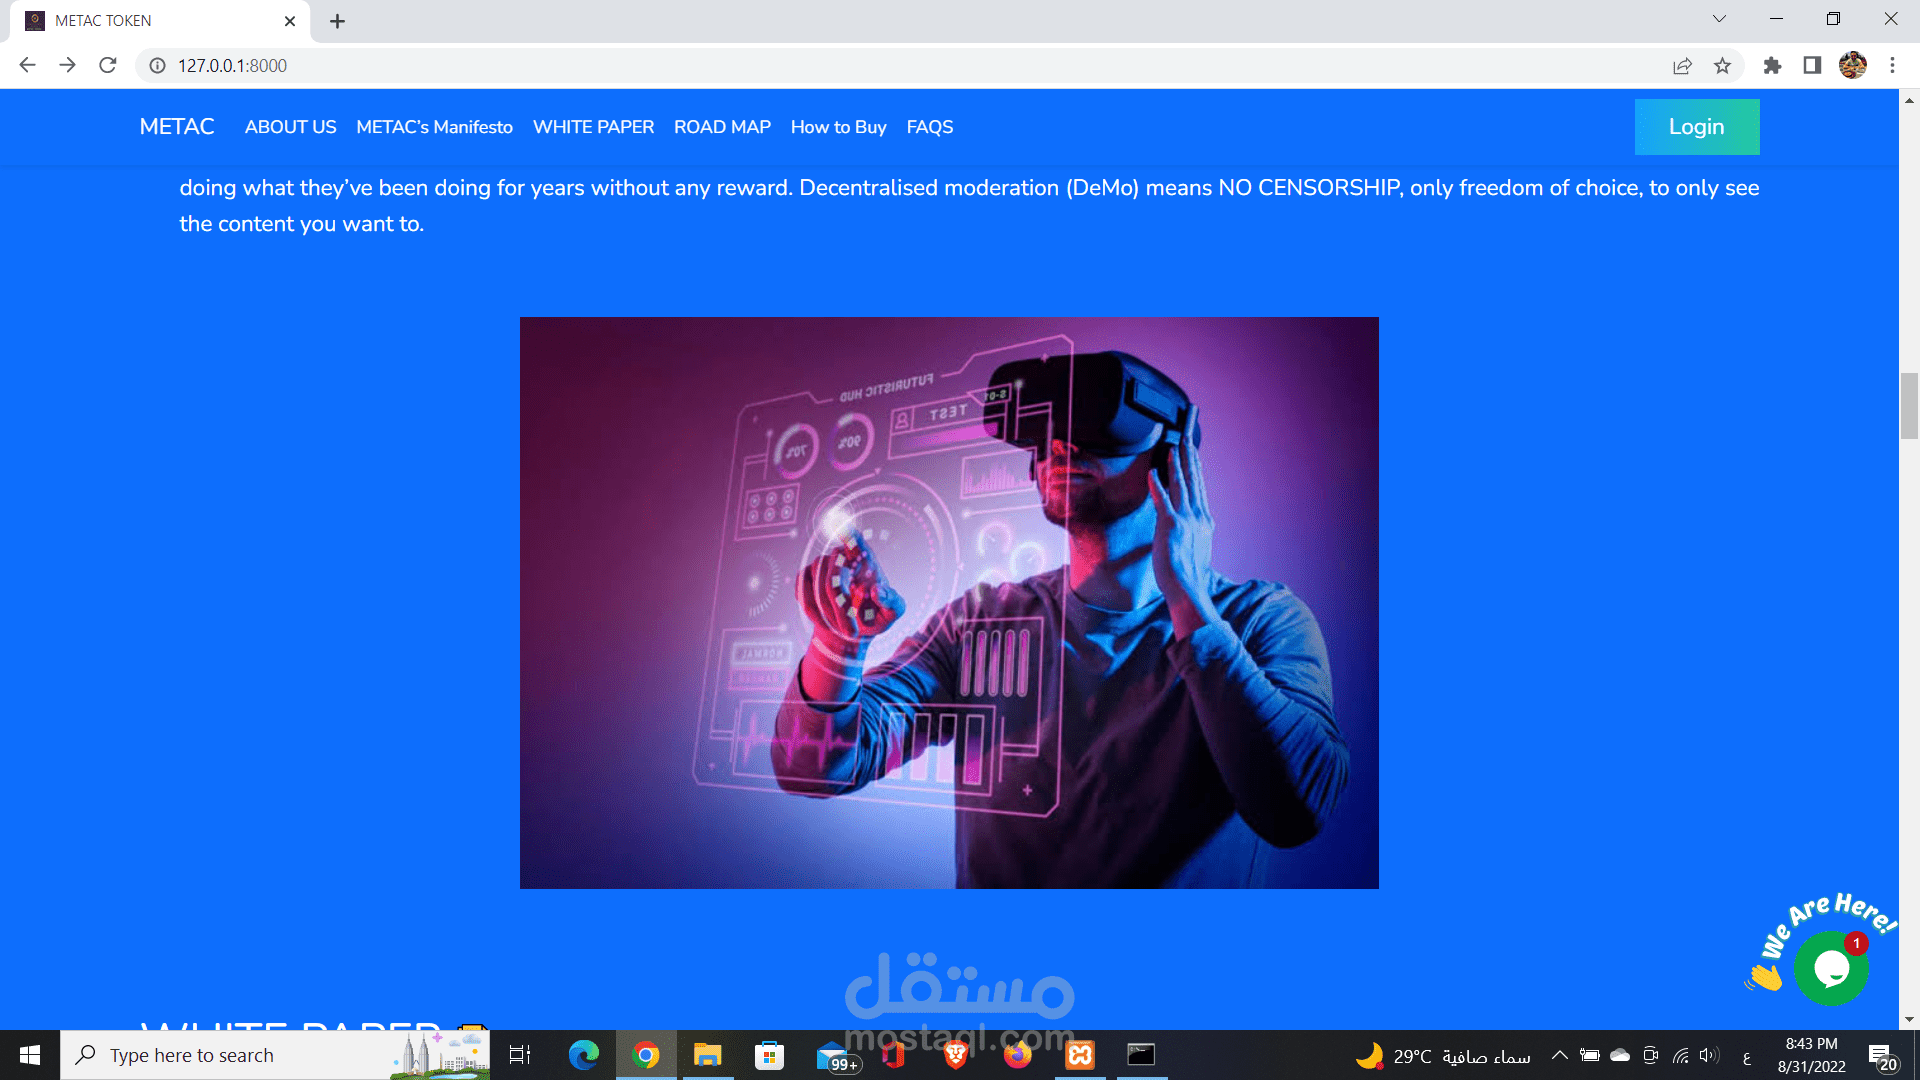The width and height of the screenshot is (1920, 1080).
Task: Show hidden system tray icons
Action: 1559,1056
